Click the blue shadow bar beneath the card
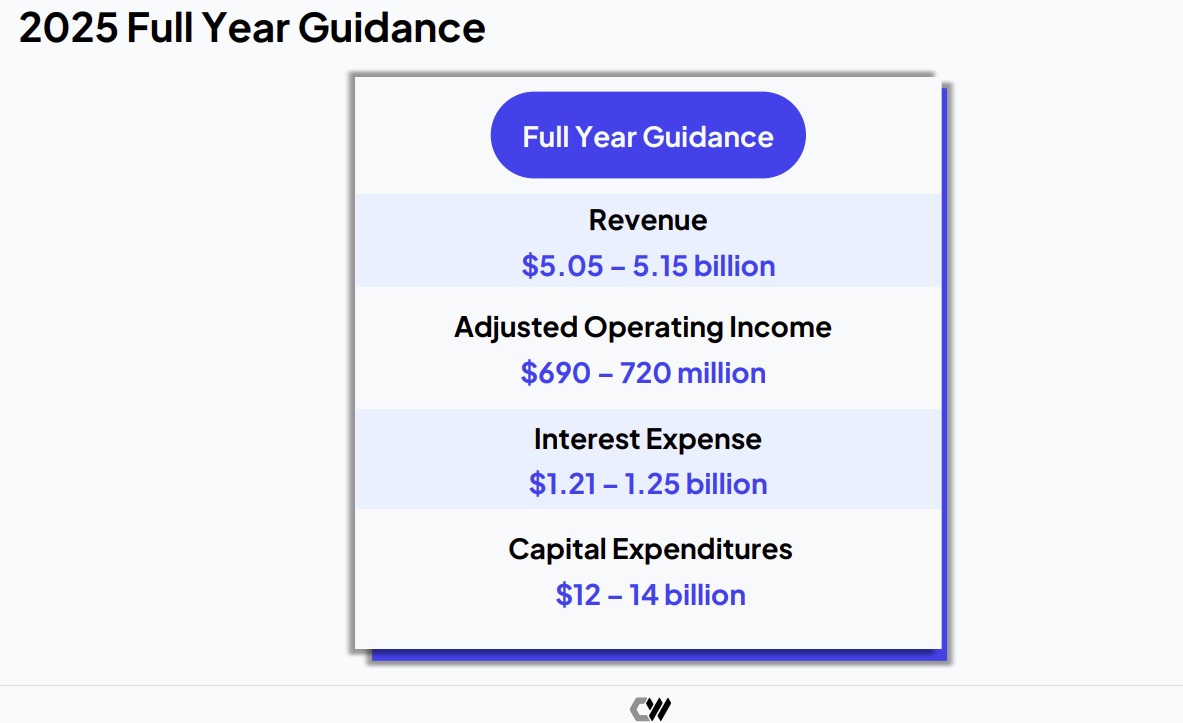 pyautogui.click(x=655, y=656)
